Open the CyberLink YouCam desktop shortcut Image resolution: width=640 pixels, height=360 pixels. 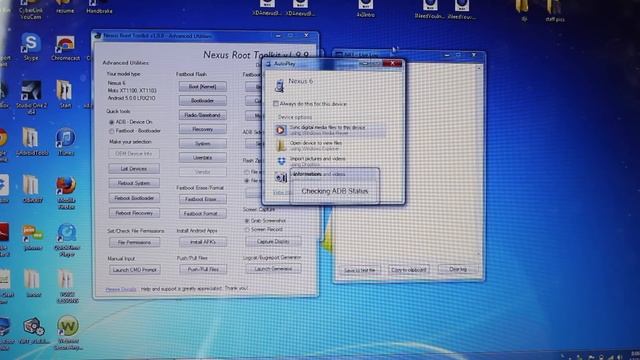point(31,9)
